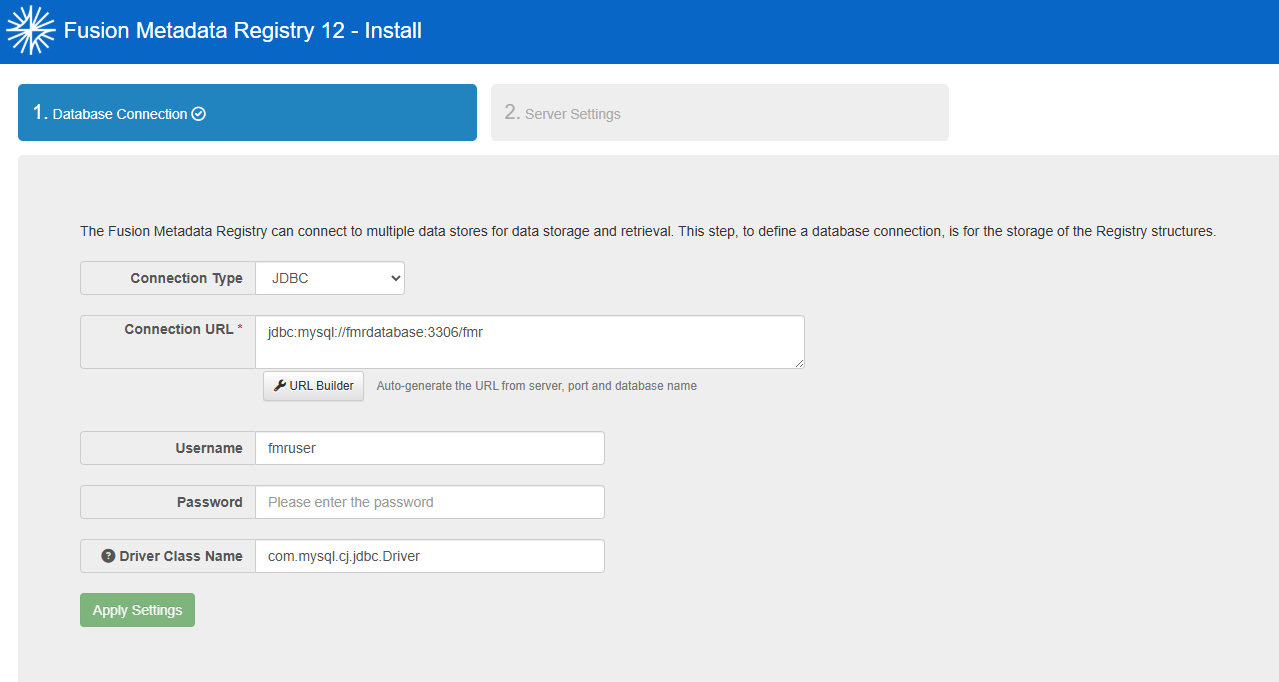This screenshot has height=682, width=1279.
Task: Click the checkmark icon on Database Connection tab
Action: [198, 114]
